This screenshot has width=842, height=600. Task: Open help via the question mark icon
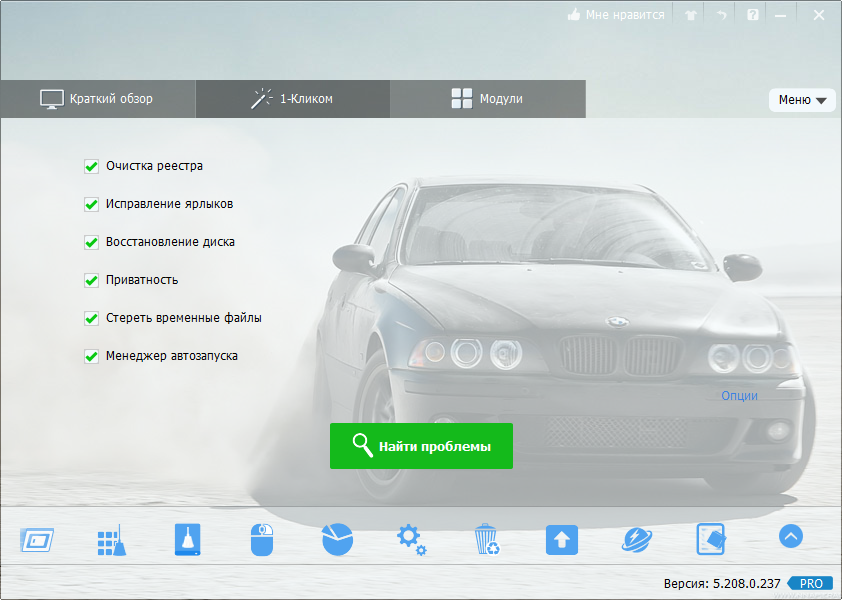point(753,15)
